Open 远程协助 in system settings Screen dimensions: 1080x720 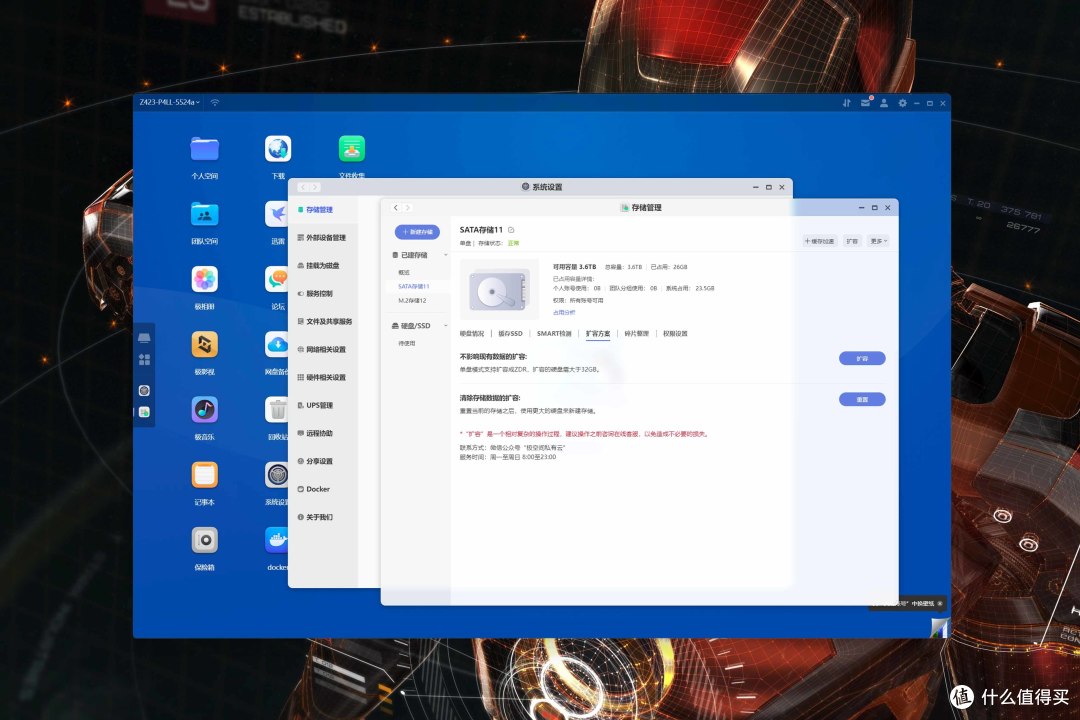click(x=323, y=433)
